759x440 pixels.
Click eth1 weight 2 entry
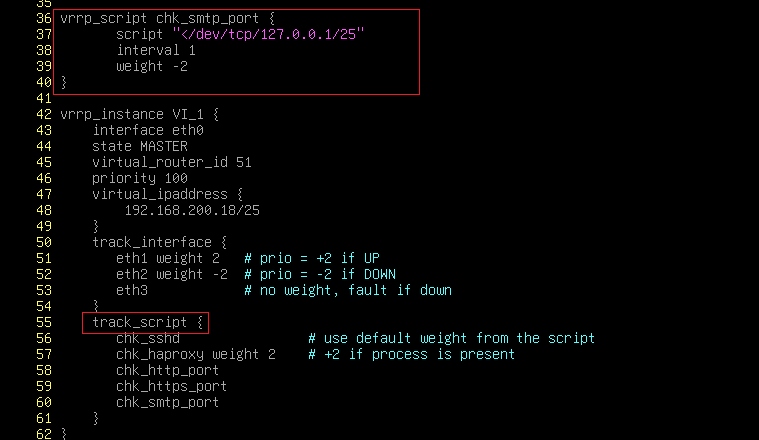[168, 258]
